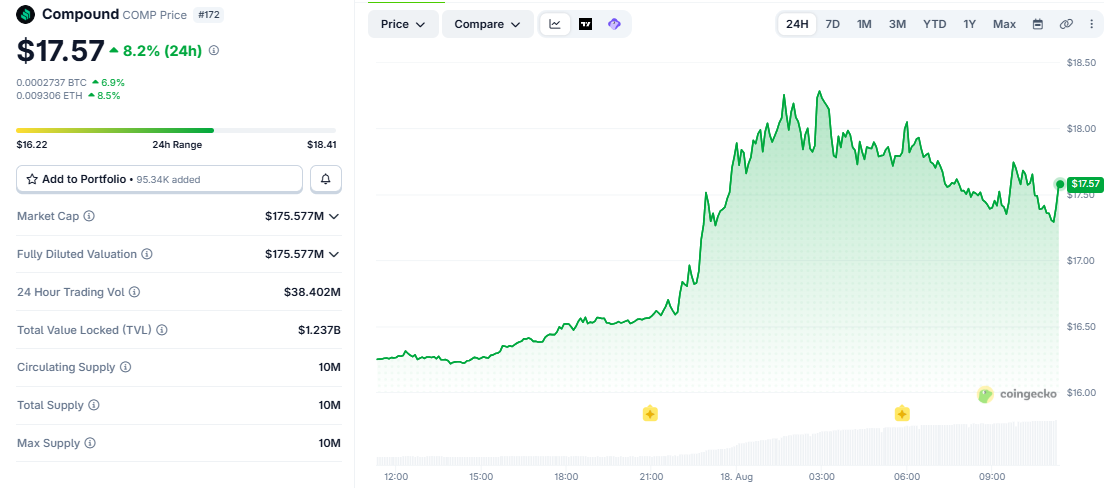Viewport: 1113px width, 488px height.
Task: Click the $18.41 range high value
Action: [x=322, y=145]
